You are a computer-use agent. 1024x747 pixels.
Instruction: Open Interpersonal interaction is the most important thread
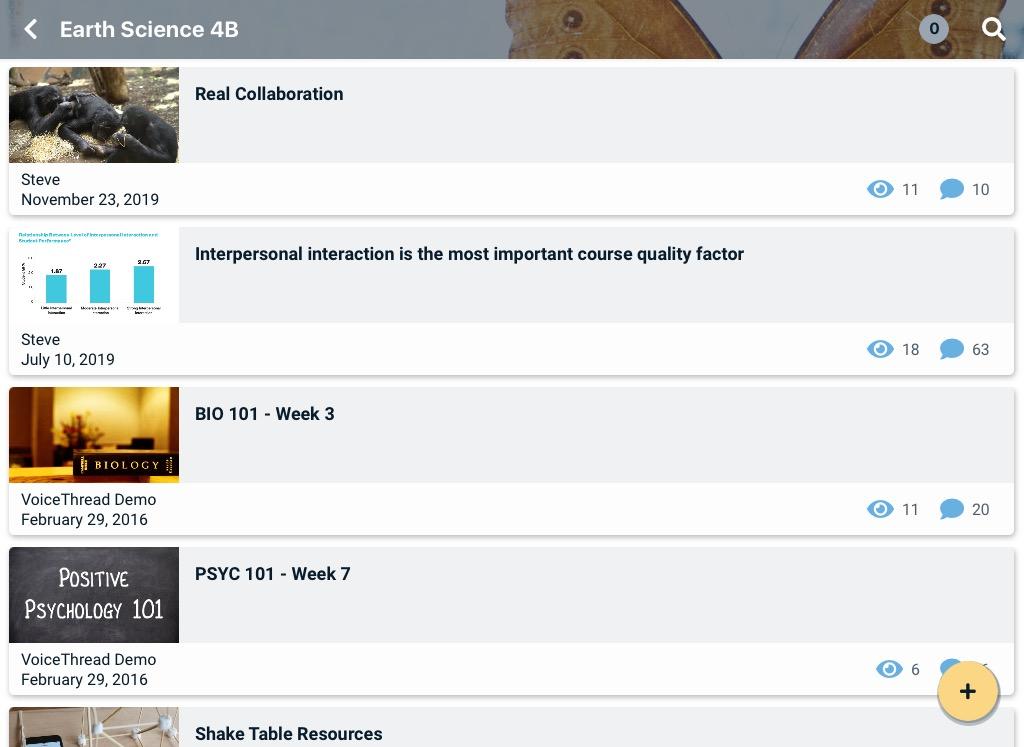click(469, 254)
